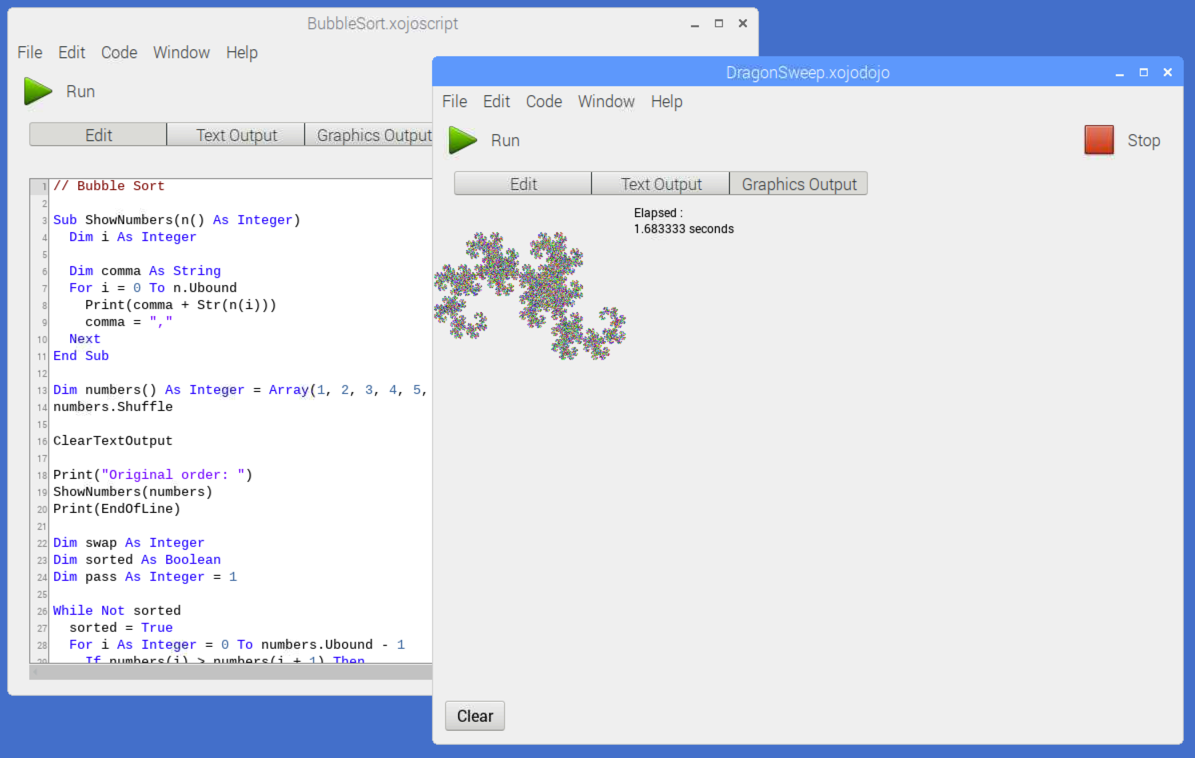
Task: Click the green Run arrow in DragonSweep window
Action: (462, 140)
